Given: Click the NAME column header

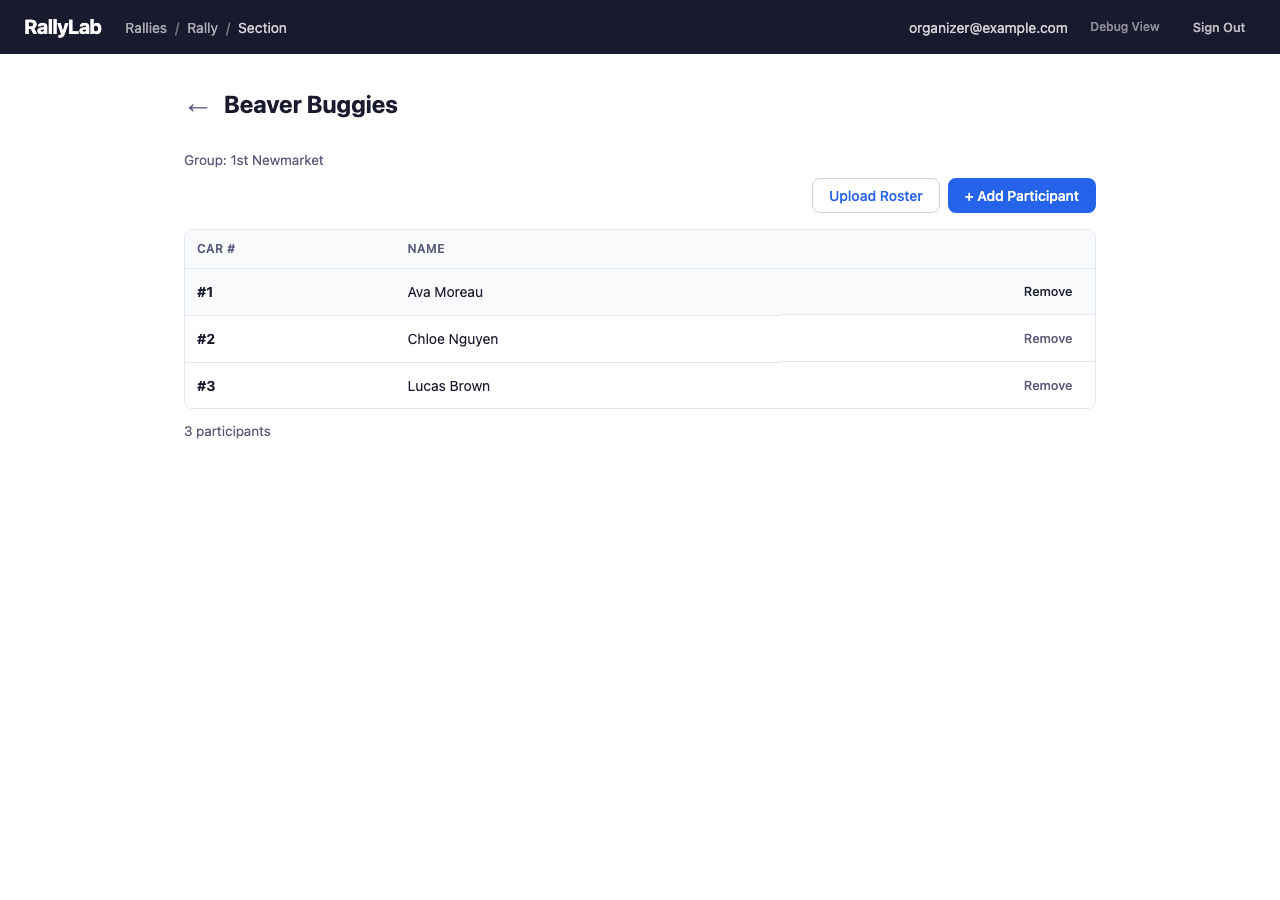Looking at the screenshot, I should (x=425, y=248).
